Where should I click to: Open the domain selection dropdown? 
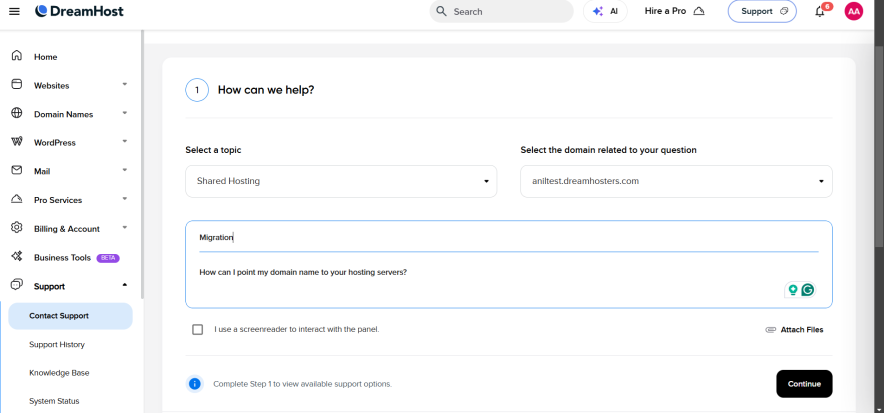(x=676, y=181)
